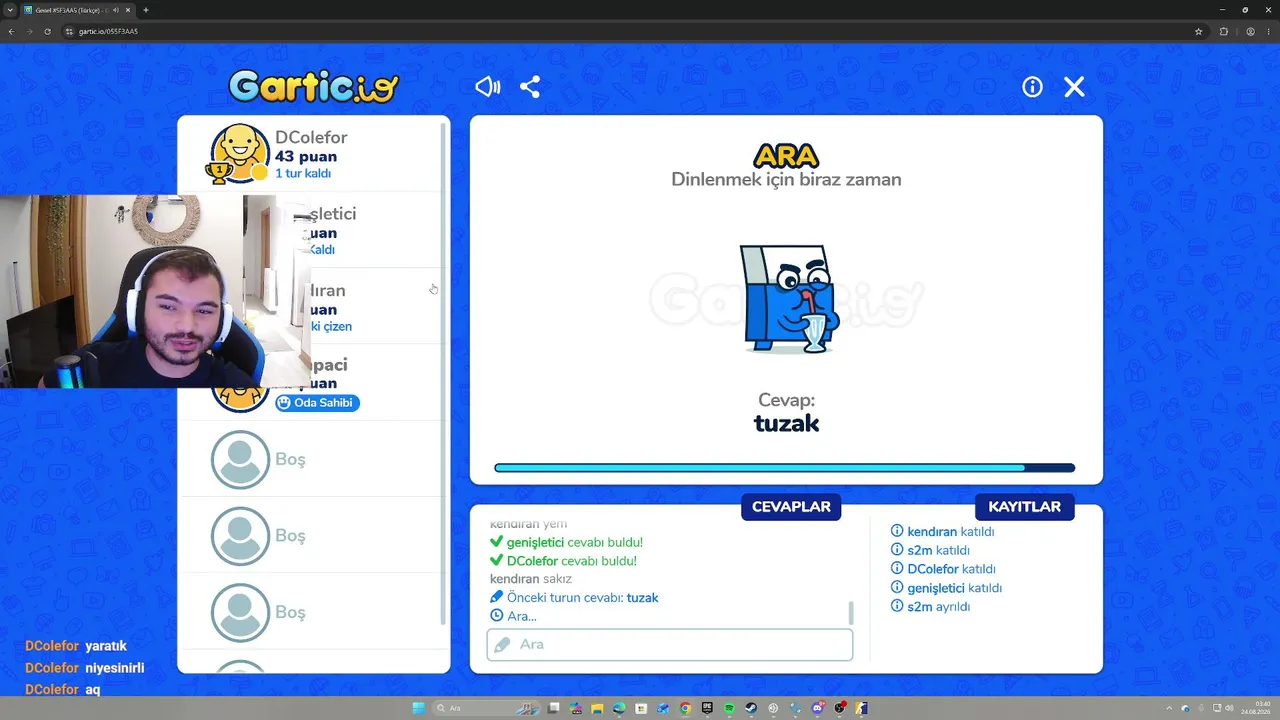The height and width of the screenshot is (720, 1280).
Task: Reload the gartic.io page
Action: point(47,31)
